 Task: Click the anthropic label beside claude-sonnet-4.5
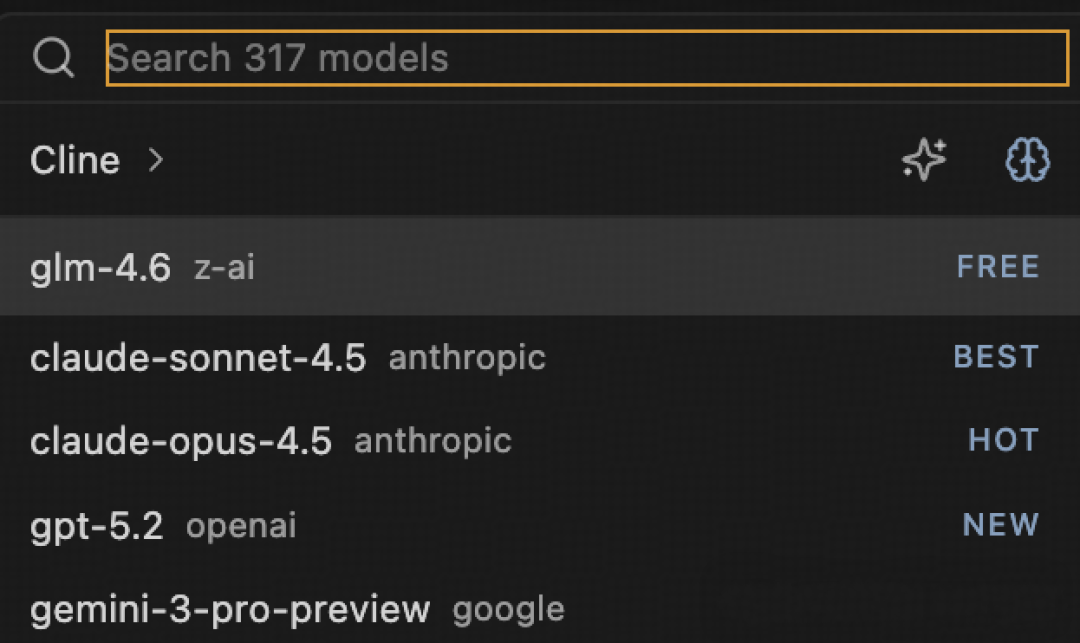[467, 357]
